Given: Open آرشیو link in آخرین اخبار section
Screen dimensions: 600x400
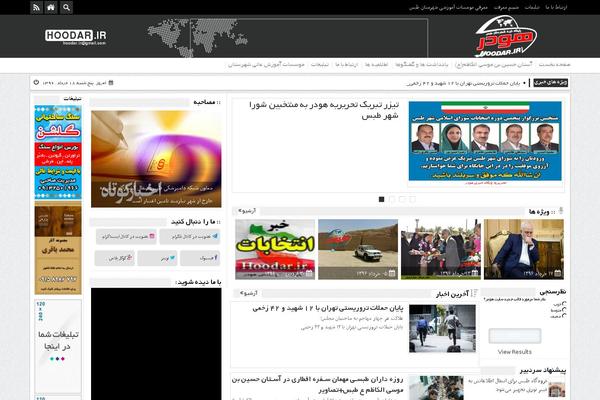Looking at the screenshot, I should (249, 293).
